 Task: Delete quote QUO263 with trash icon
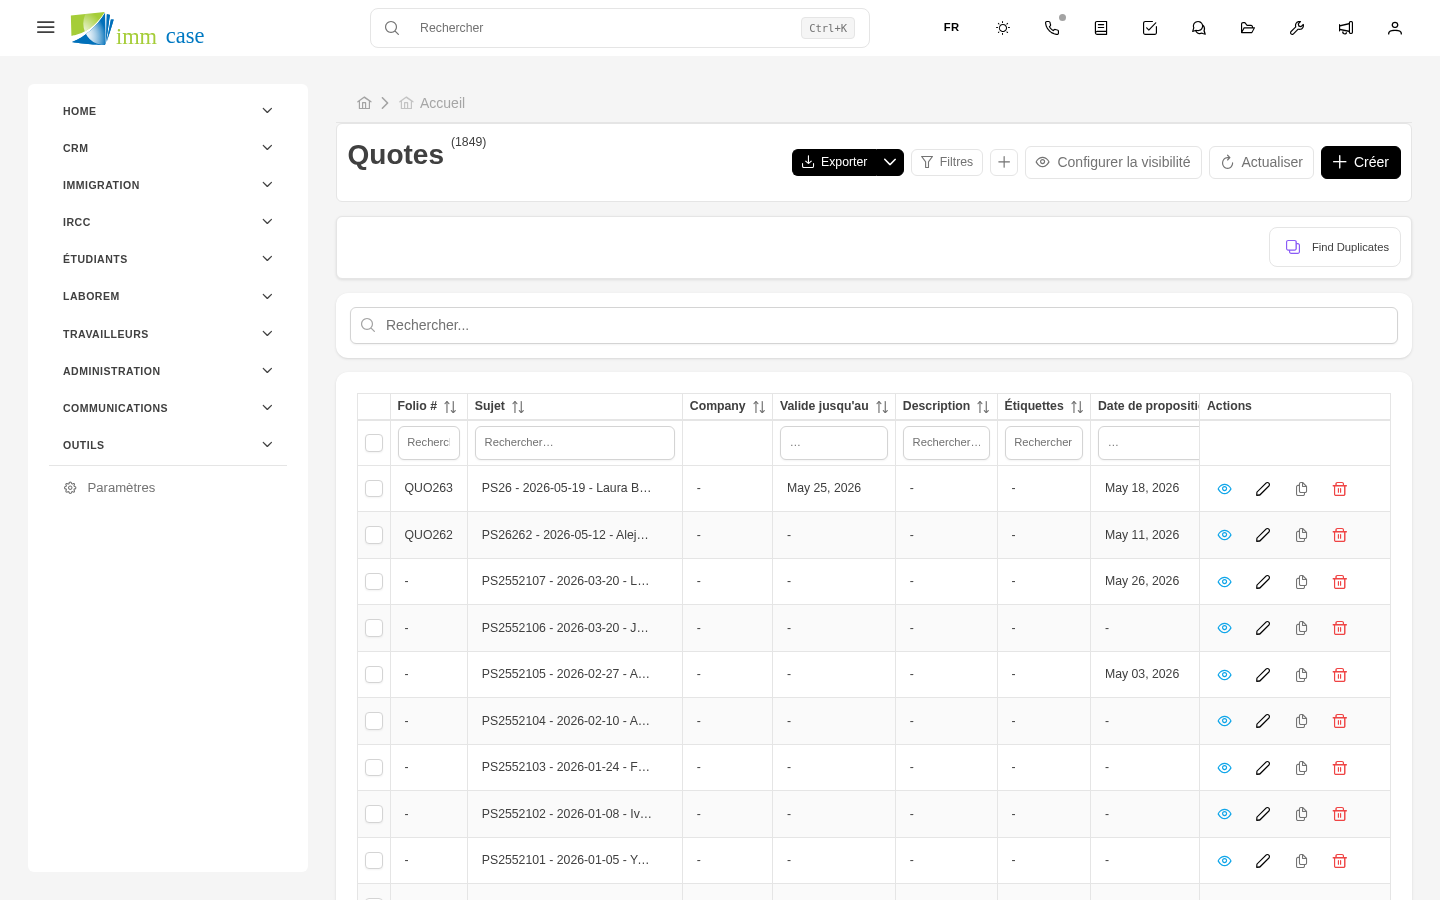[1340, 489]
